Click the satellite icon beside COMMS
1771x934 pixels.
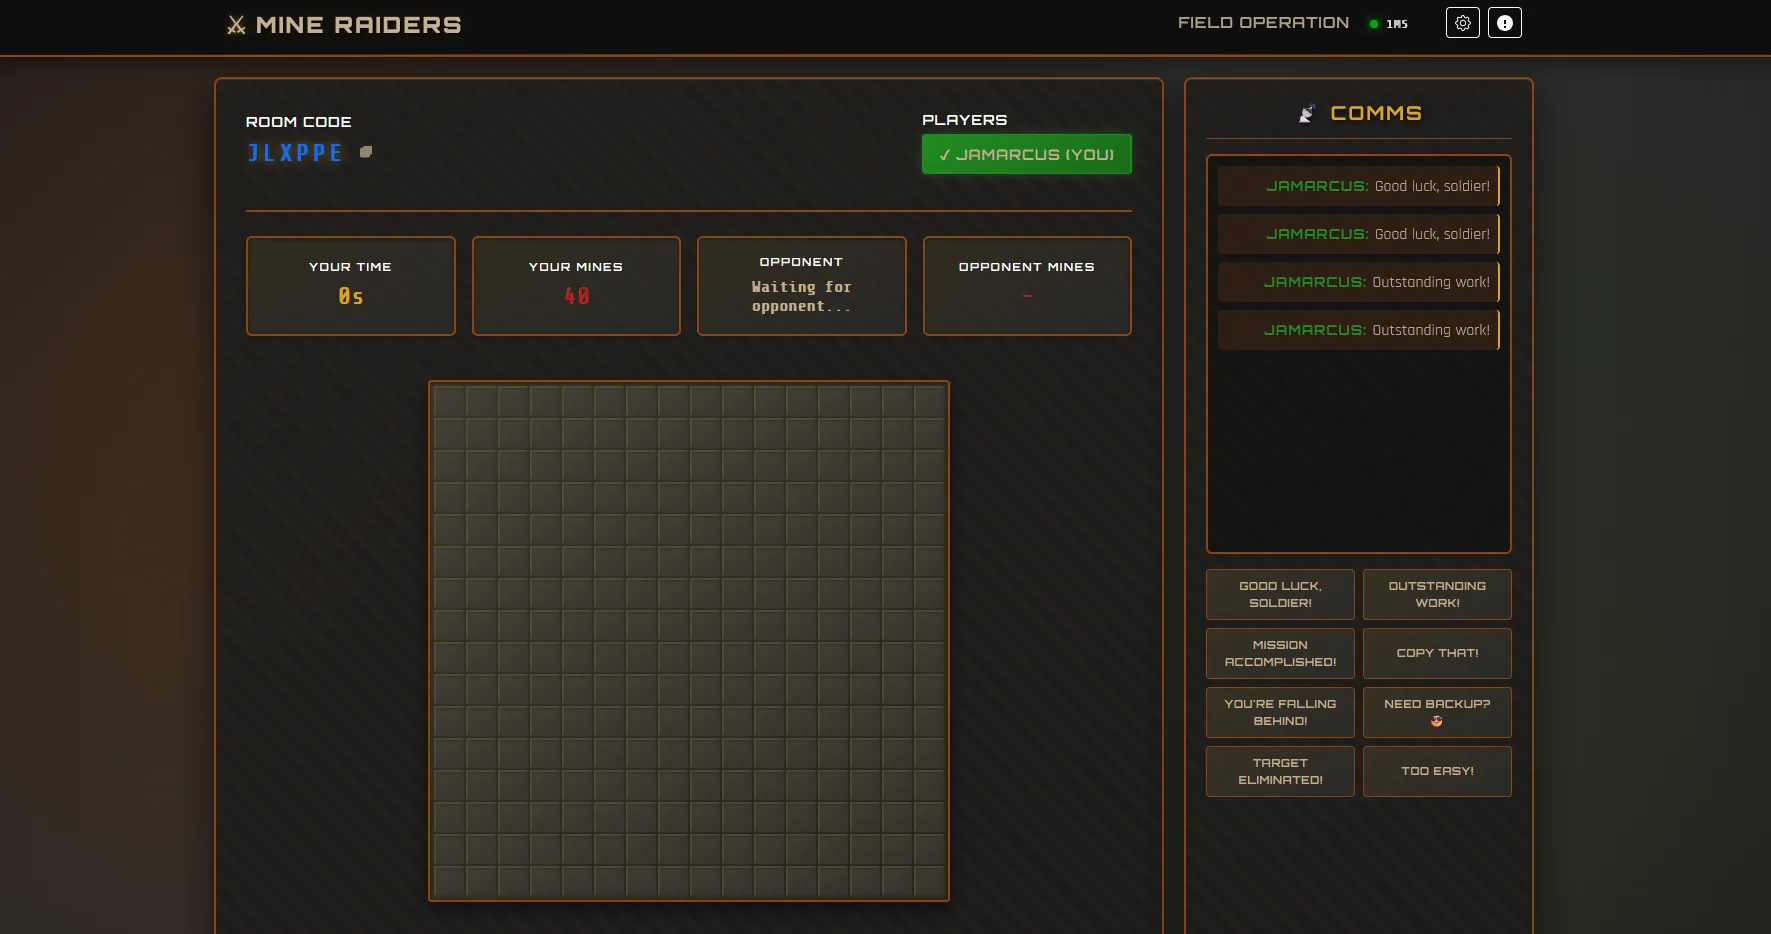pyautogui.click(x=1306, y=114)
